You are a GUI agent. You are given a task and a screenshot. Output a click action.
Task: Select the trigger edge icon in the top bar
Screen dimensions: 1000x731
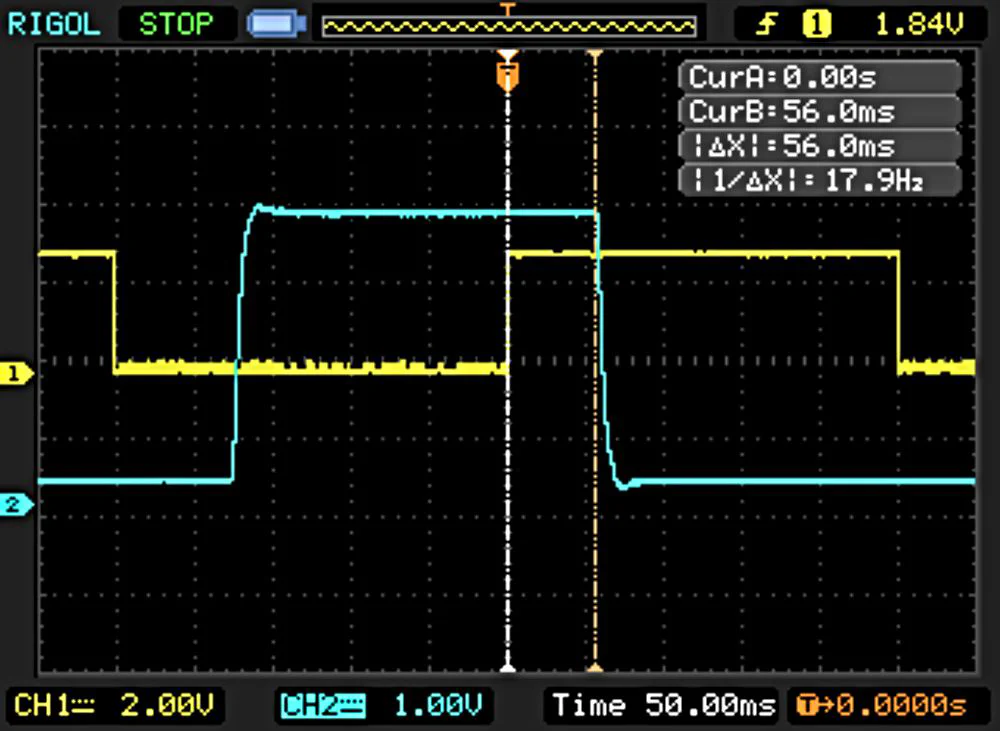pyautogui.click(x=764, y=22)
